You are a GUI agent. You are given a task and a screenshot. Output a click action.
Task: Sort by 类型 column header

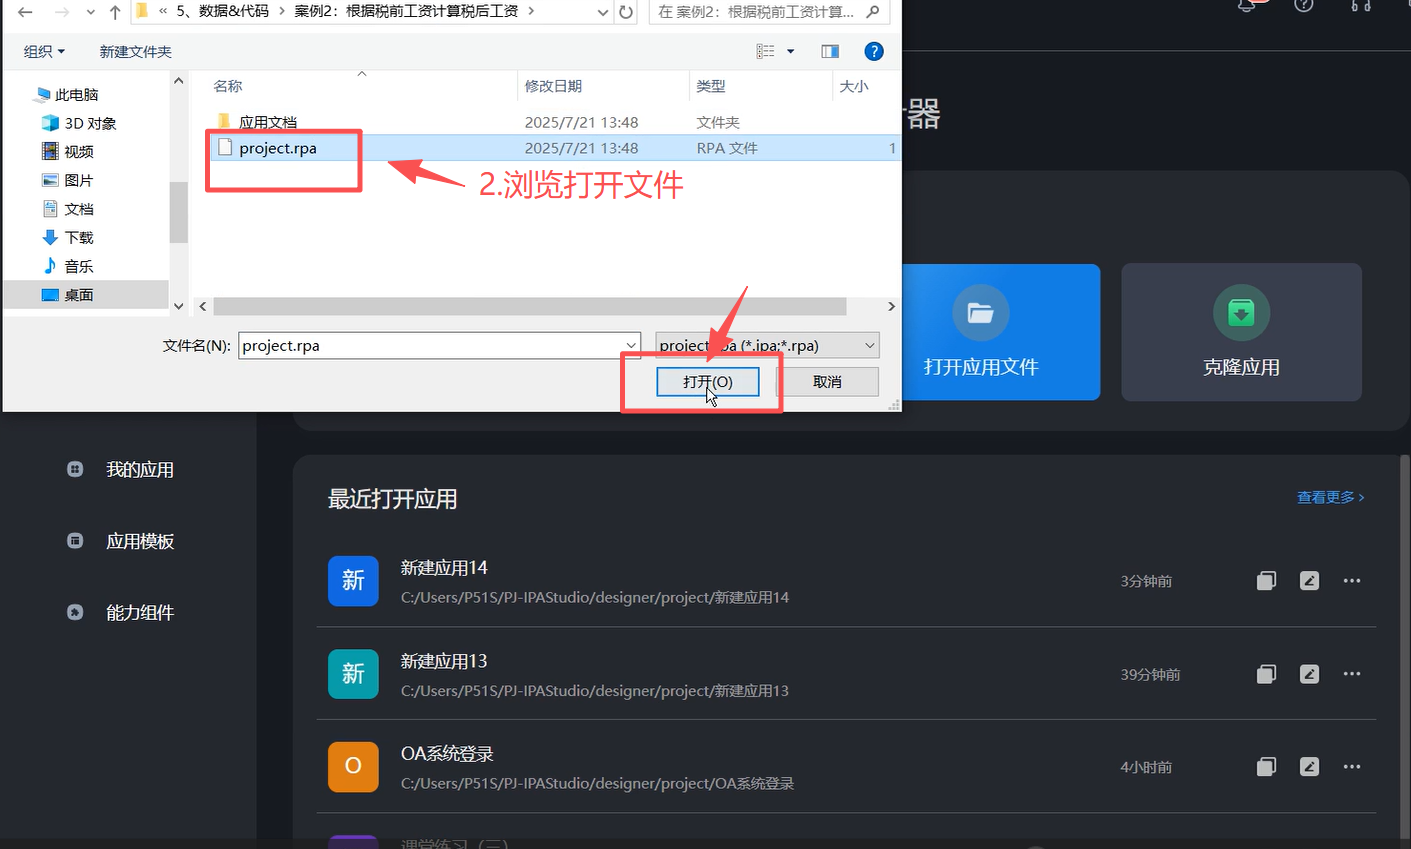pyautogui.click(x=711, y=86)
